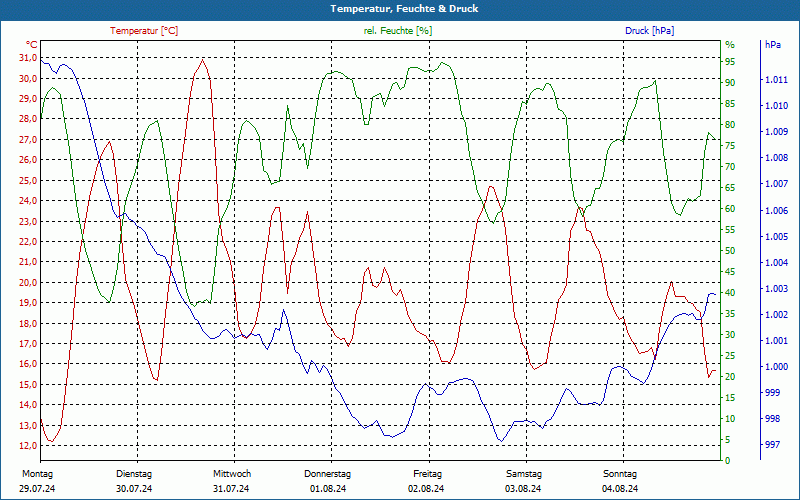The height and width of the screenshot is (500, 800).
Task: Click '30,0' on the temperature axis
Action: (29, 78)
